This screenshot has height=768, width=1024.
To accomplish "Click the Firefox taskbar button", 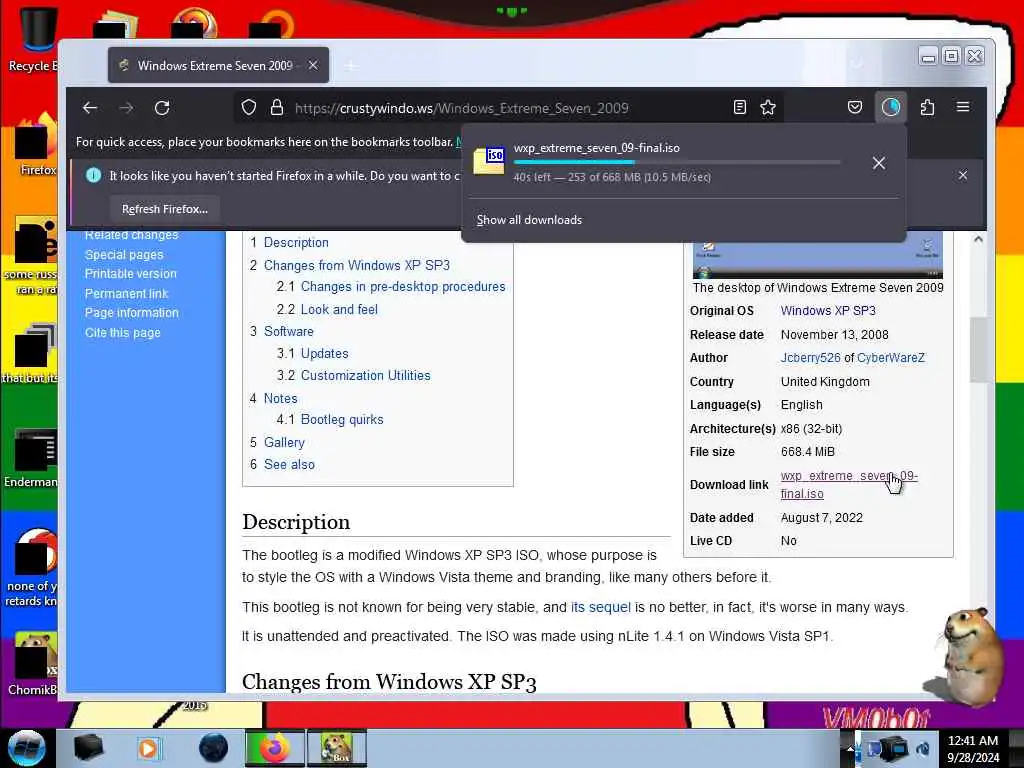I will [x=275, y=748].
